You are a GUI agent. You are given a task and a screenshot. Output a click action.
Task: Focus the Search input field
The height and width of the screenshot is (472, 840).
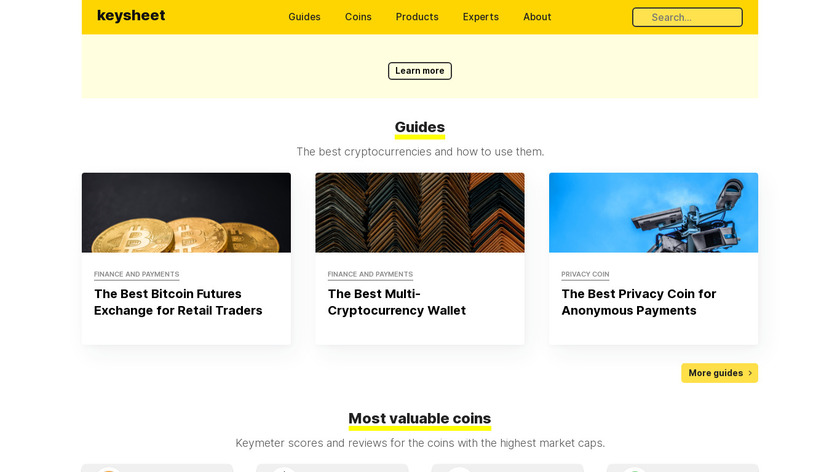[687, 17]
